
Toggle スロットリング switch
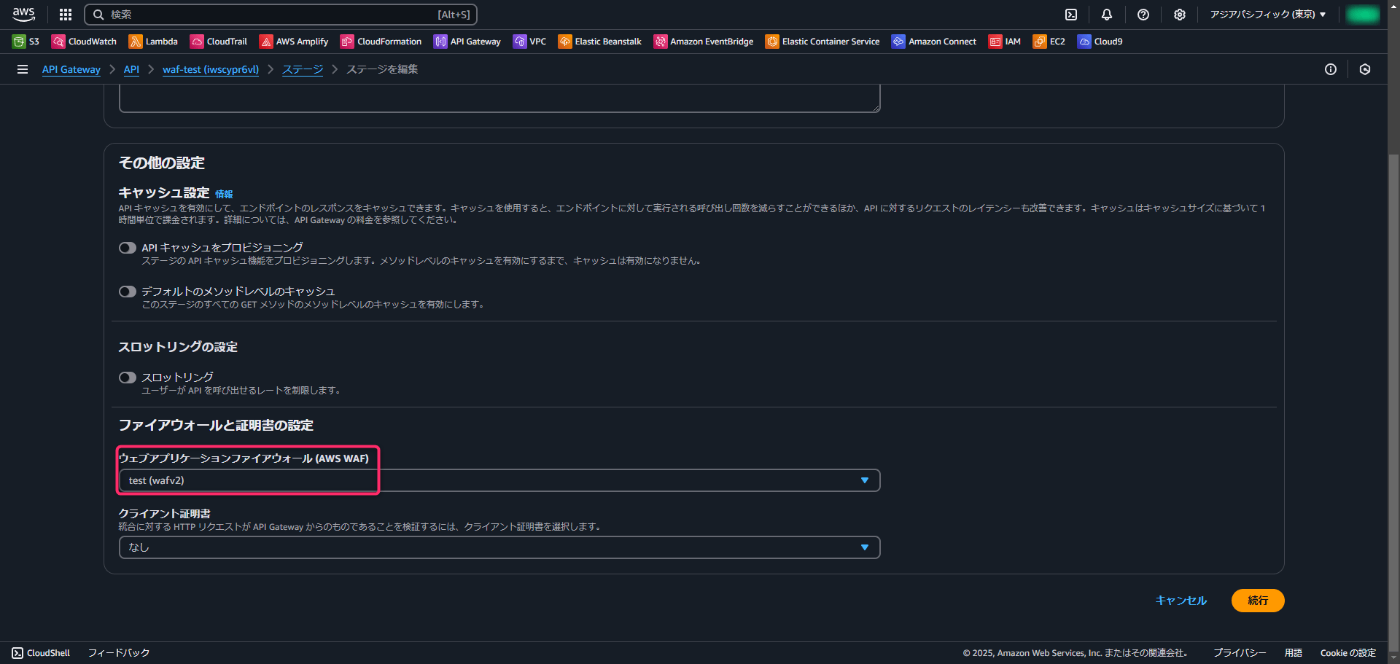[127, 377]
